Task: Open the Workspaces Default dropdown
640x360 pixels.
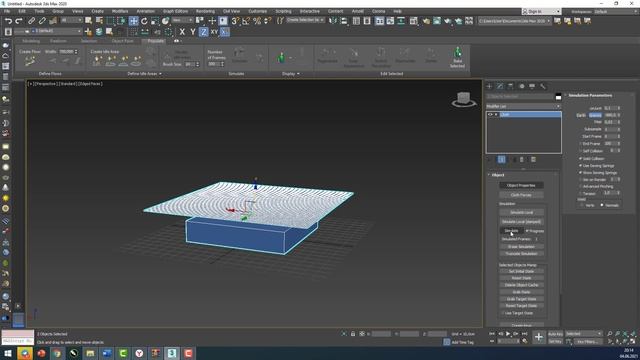Action: point(616,11)
